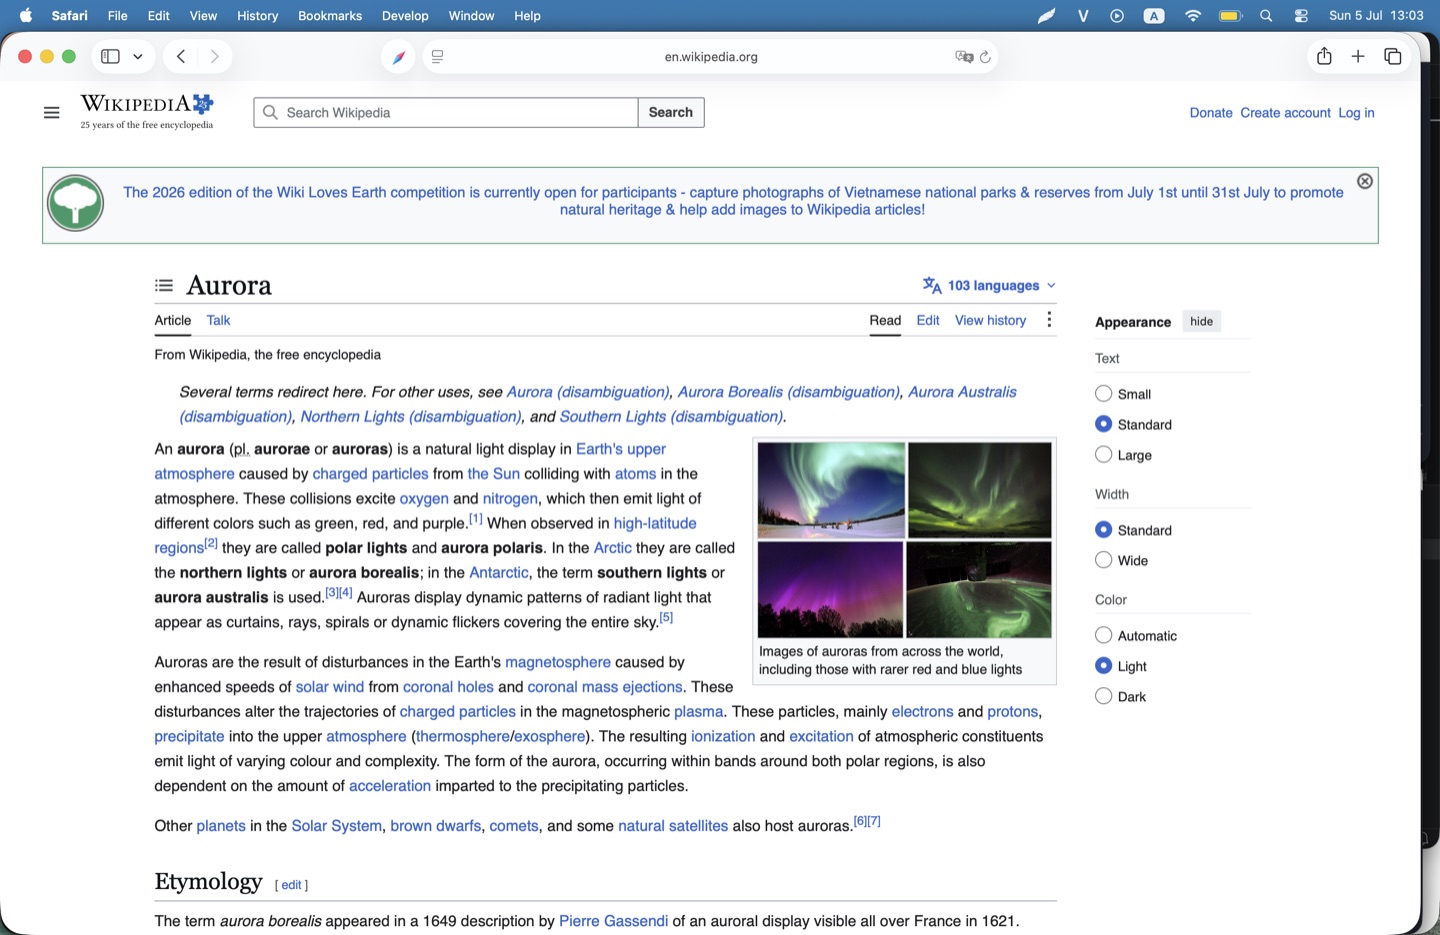Open the top-left green aurora thumbnail
1440x935 pixels.
(x=831, y=490)
